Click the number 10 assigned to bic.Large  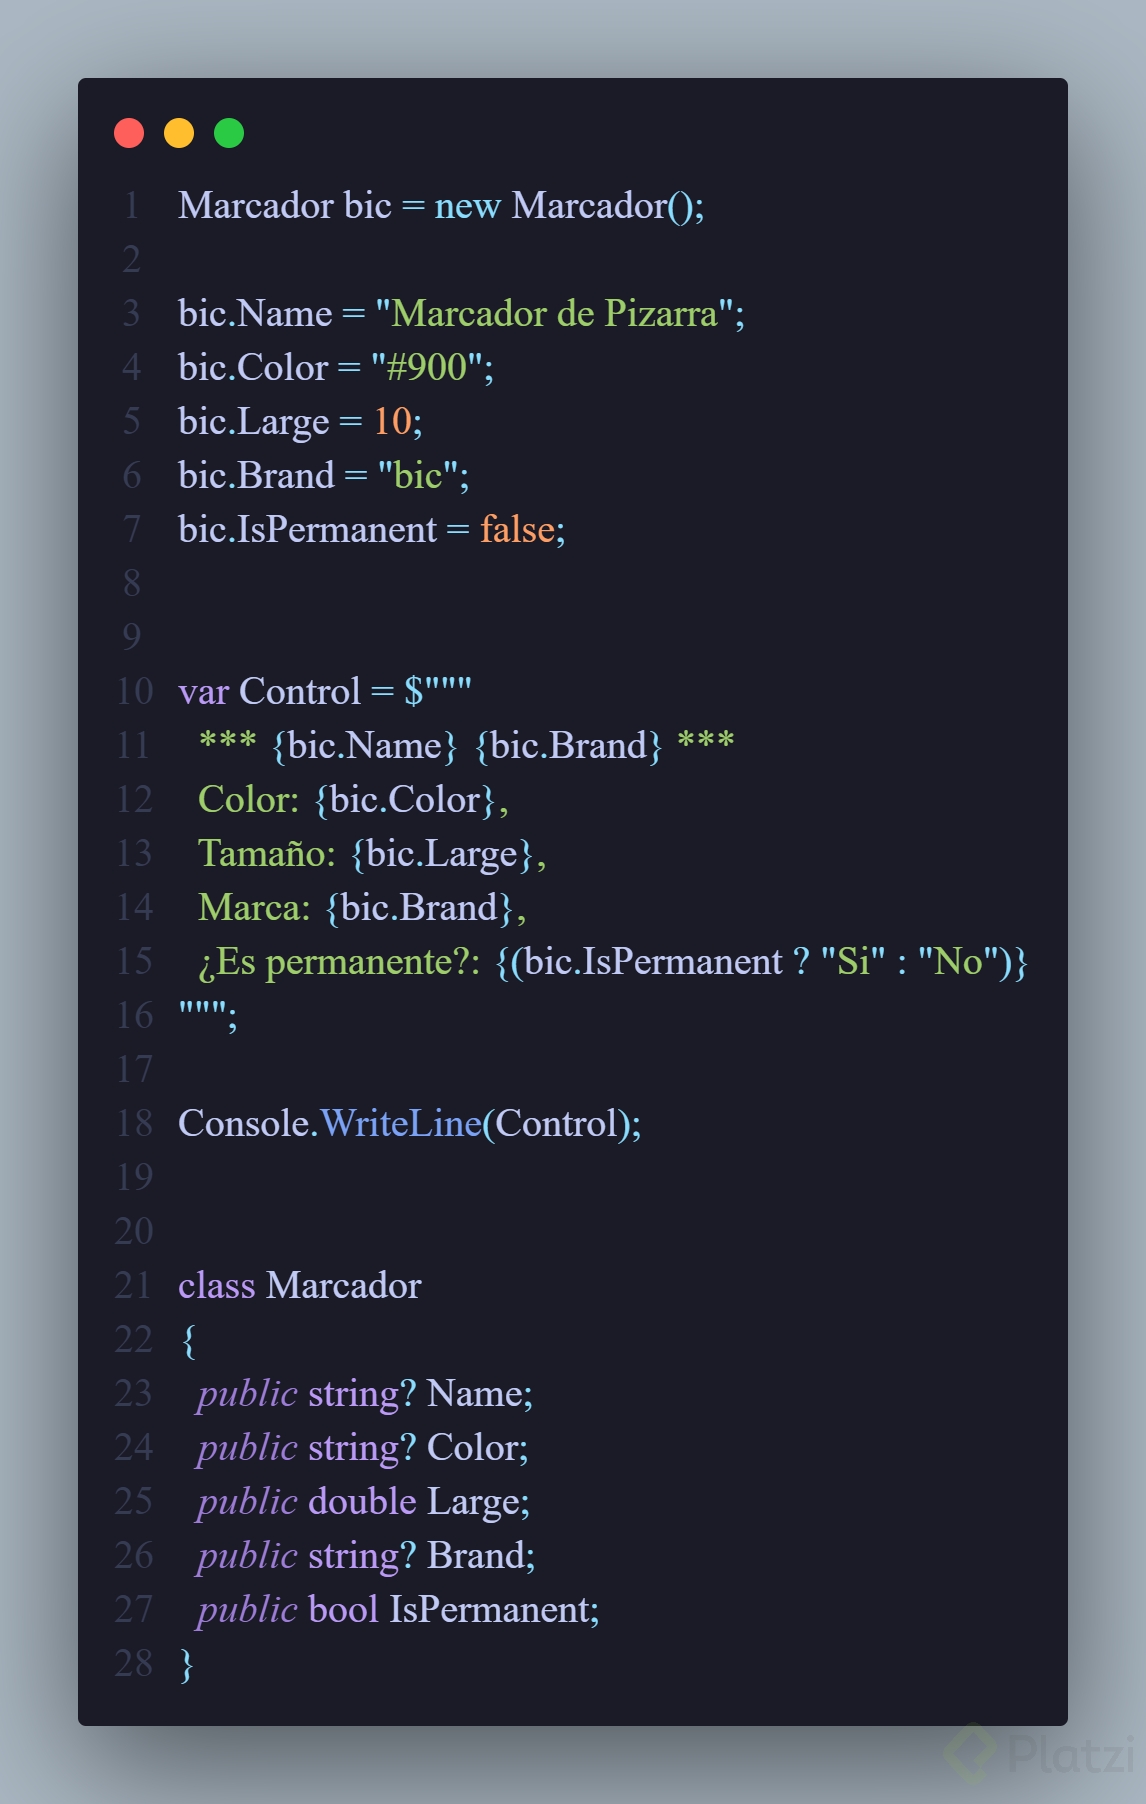(392, 422)
